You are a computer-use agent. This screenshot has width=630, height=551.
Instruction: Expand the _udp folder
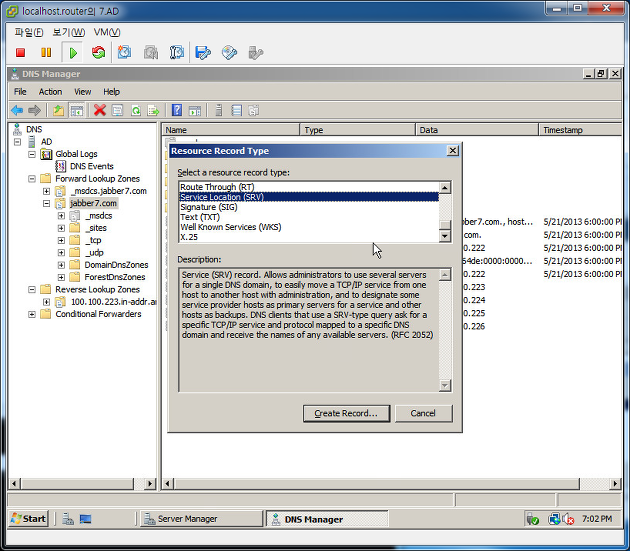click(61, 253)
